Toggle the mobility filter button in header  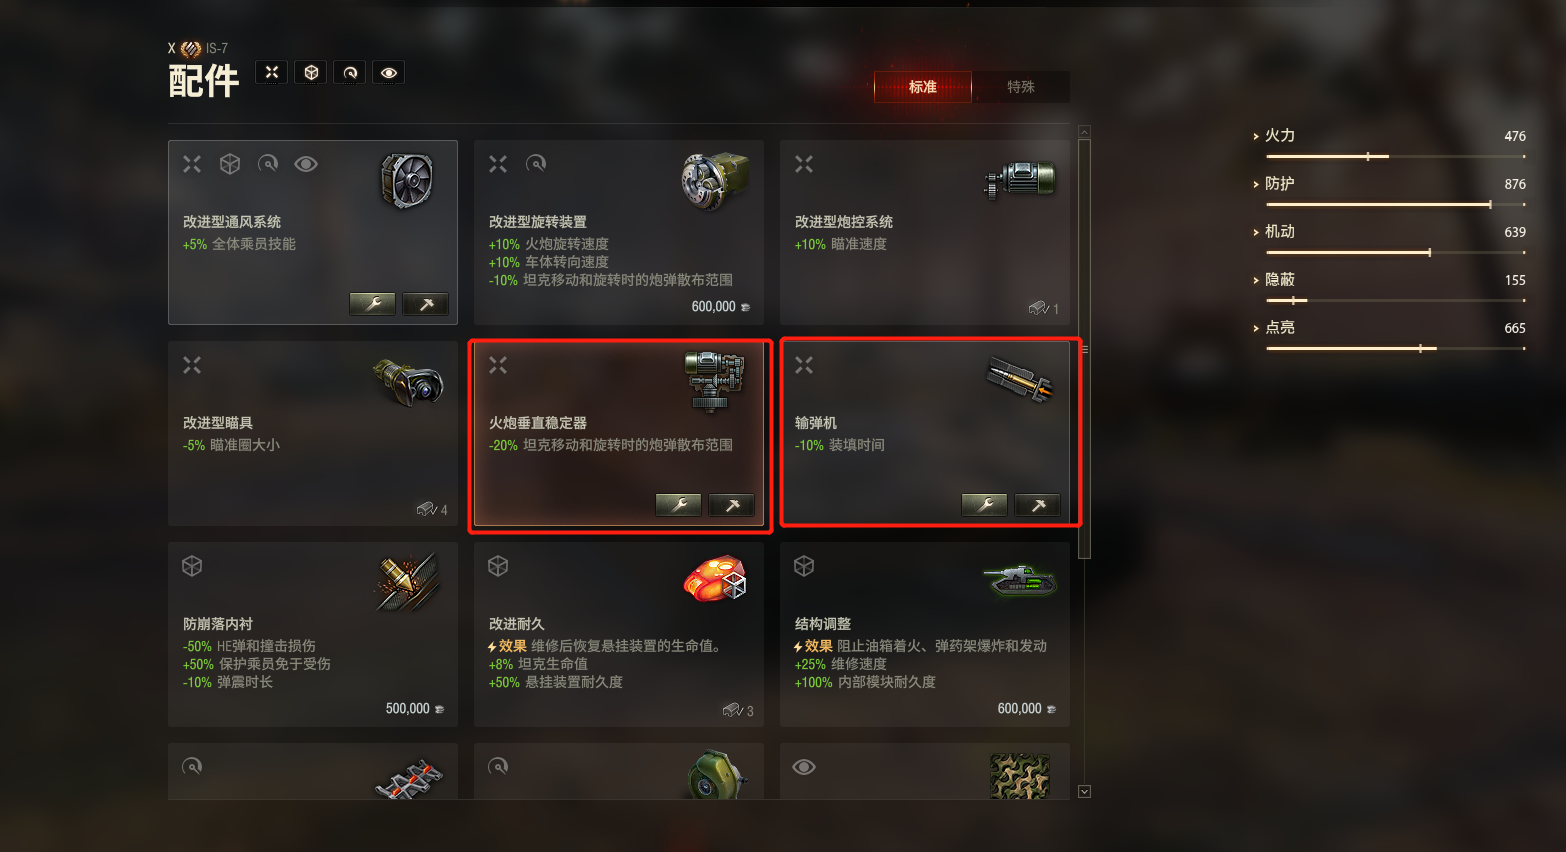point(350,72)
